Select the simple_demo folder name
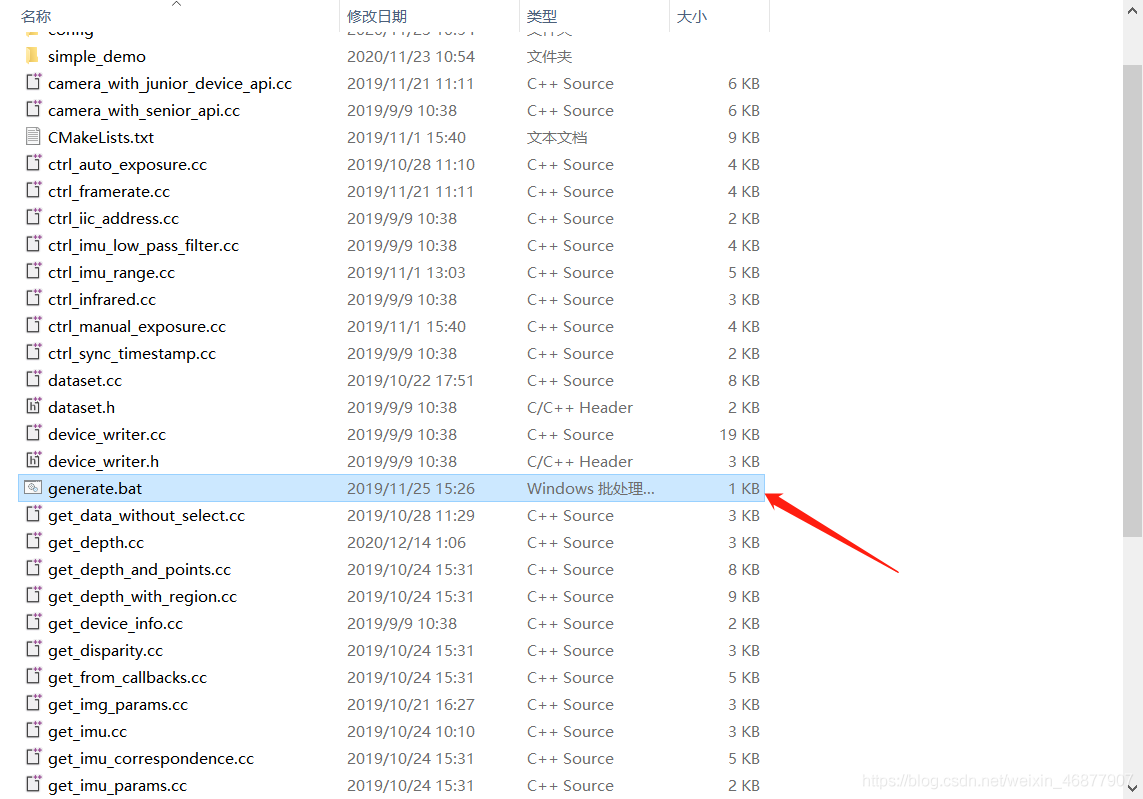Image resolution: width=1143 pixels, height=799 pixels. coord(97,57)
